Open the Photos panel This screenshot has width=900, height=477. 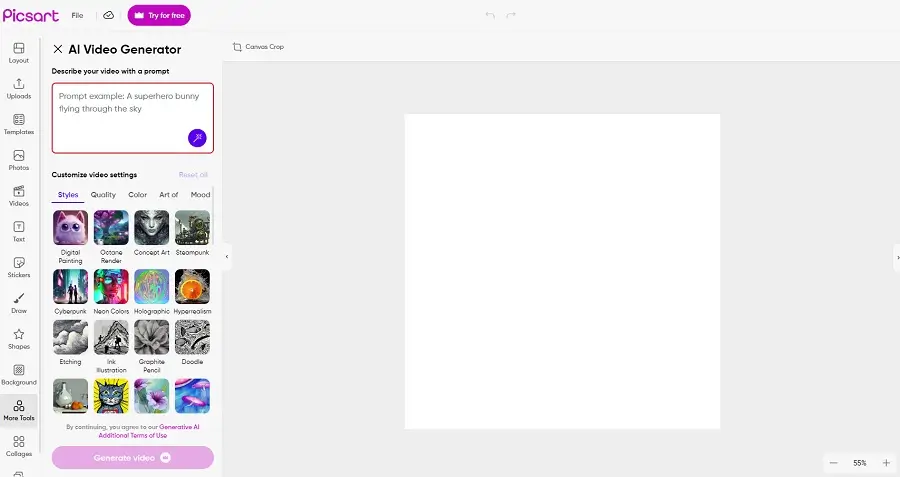[x=19, y=161]
